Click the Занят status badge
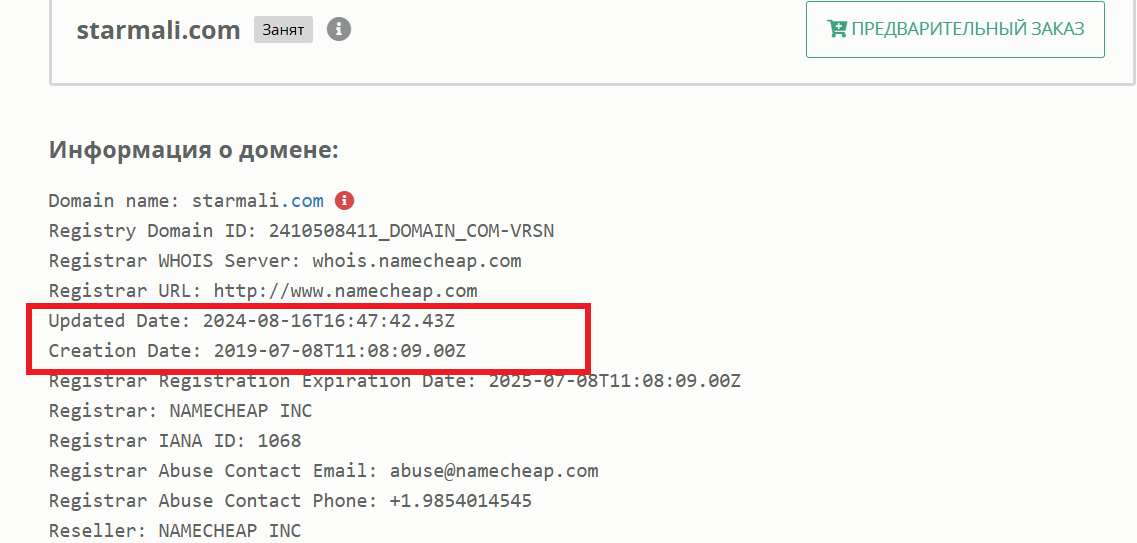This screenshot has width=1137, height=543. pos(283,30)
